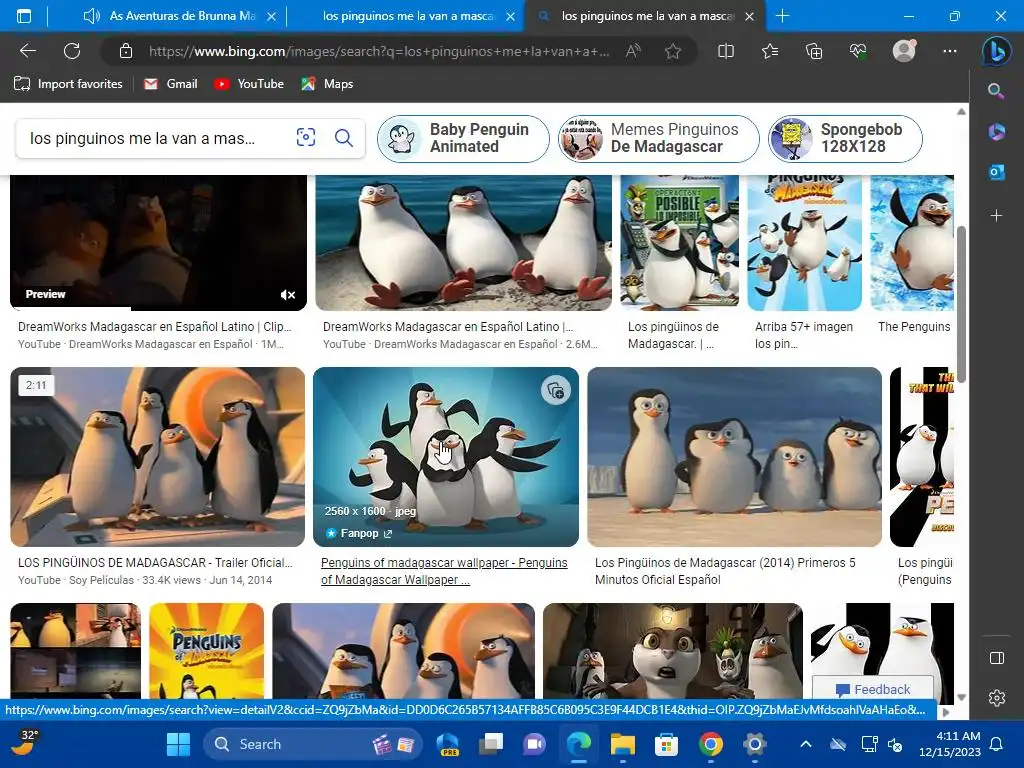The height and width of the screenshot is (768, 1024).
Task: Open the Fanpop source link on the image
Action: 359,534
